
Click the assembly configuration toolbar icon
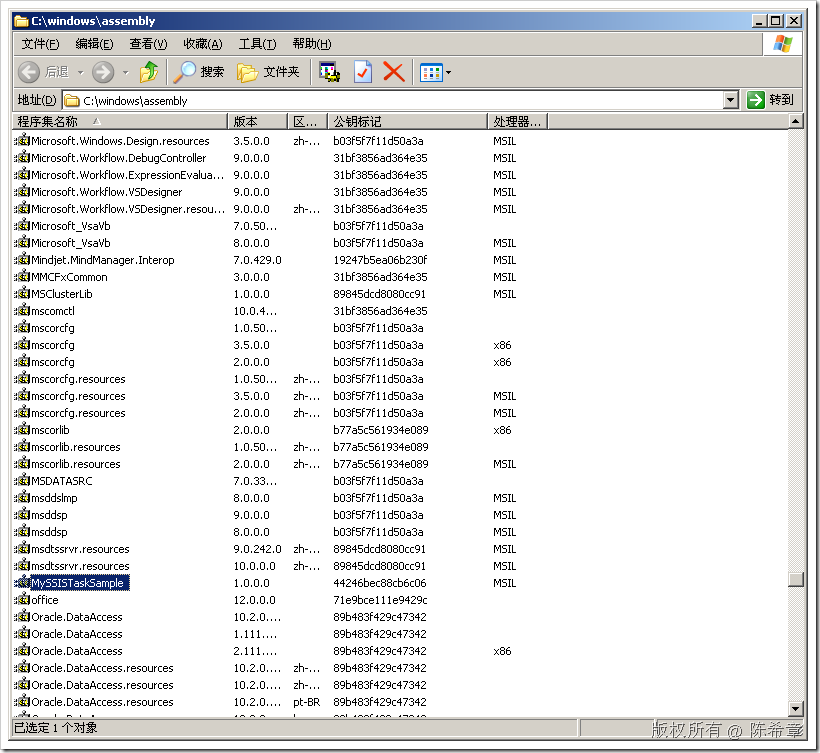coord(330,72)
